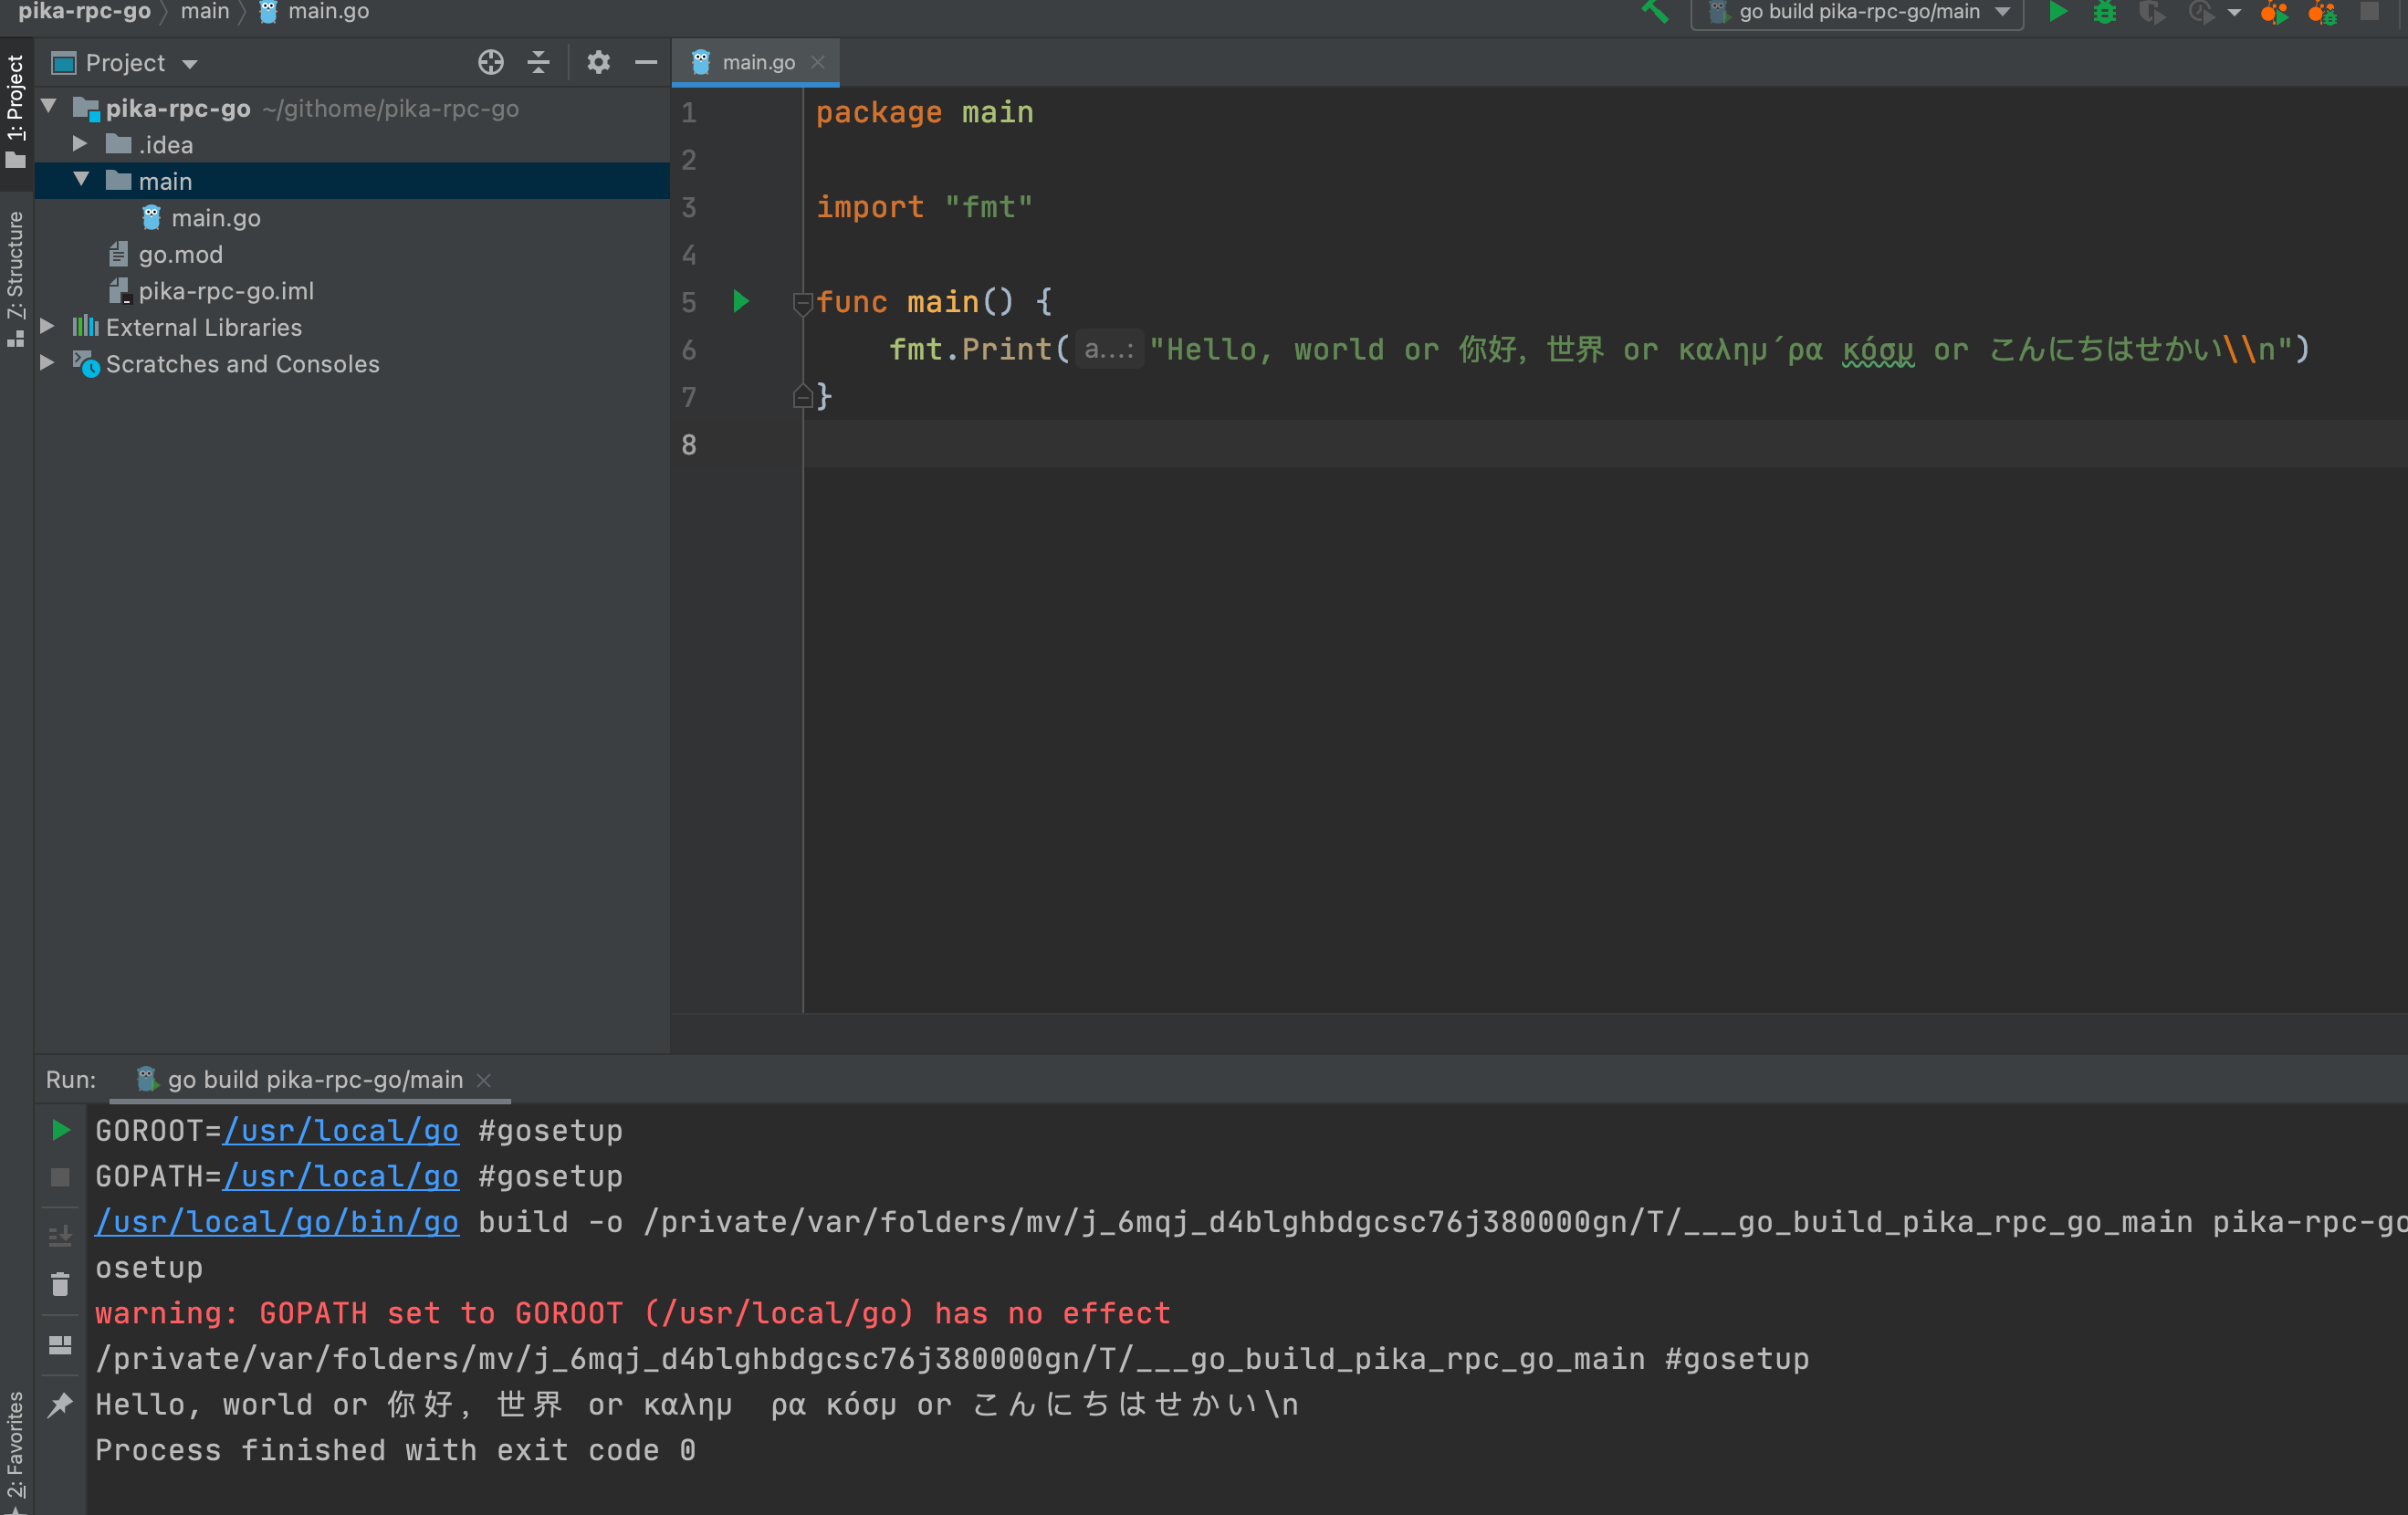Pin the Run tab with pin icon
Screen dimensions: 2408x1515
point(60,1405)
